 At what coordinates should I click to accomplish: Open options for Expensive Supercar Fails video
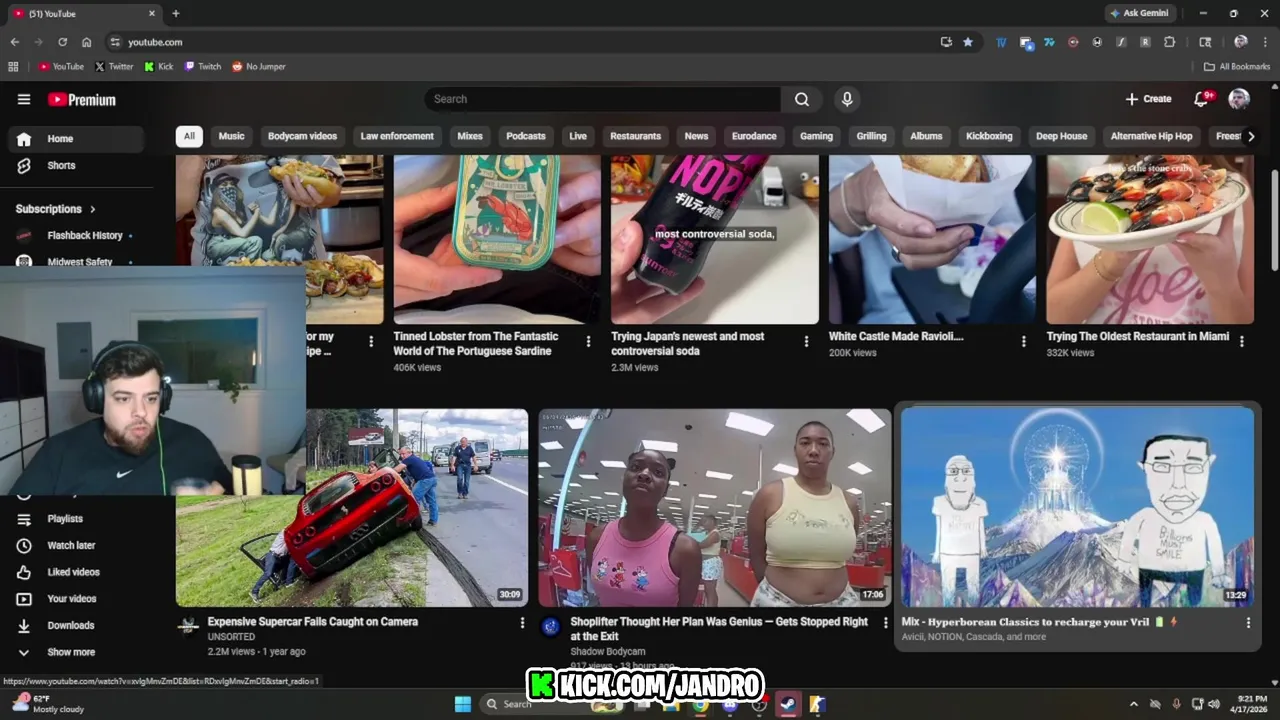(521, 623)
